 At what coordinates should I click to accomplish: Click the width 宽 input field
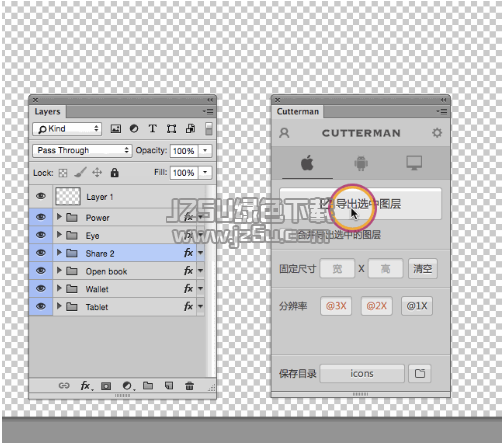pos(337,269)
